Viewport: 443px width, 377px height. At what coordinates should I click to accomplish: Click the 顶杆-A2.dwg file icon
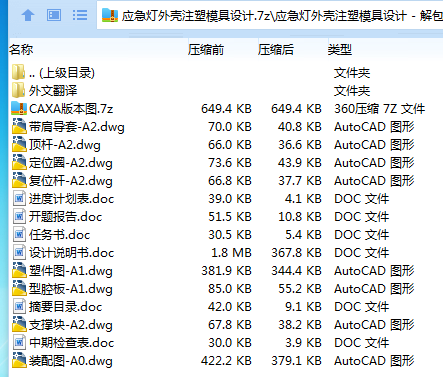click(19, 144)
